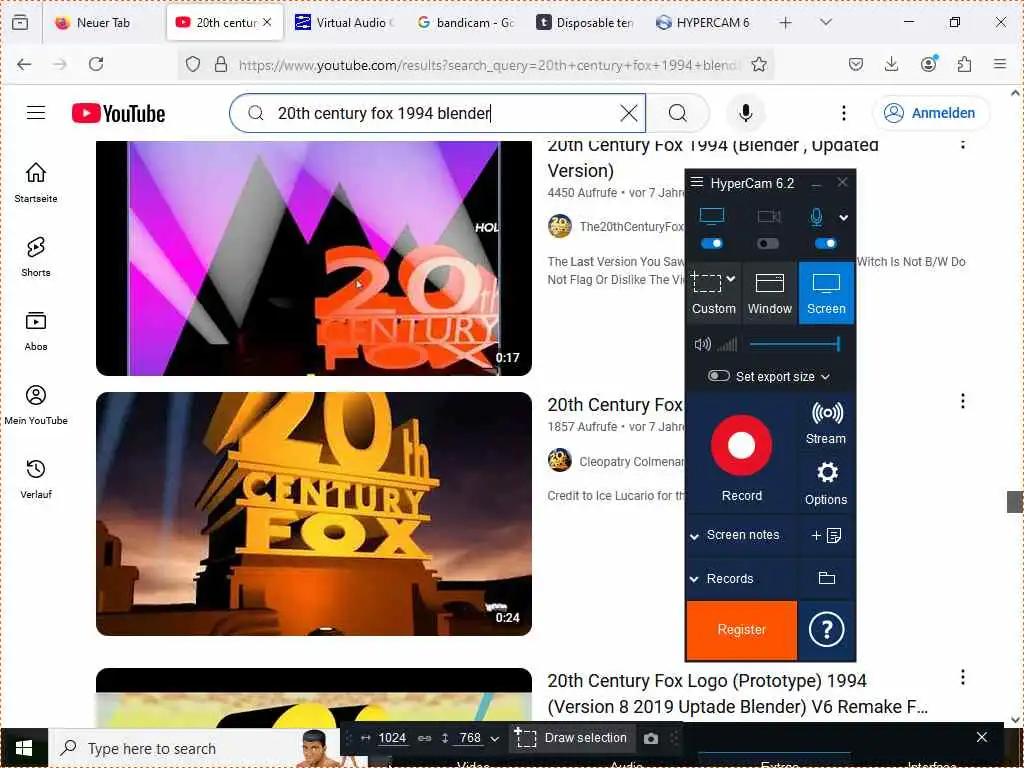Image resolution: width=1024 pixels, height=768 pixels.
Task: Expand Screen notes section
Action: click(694, 536)
